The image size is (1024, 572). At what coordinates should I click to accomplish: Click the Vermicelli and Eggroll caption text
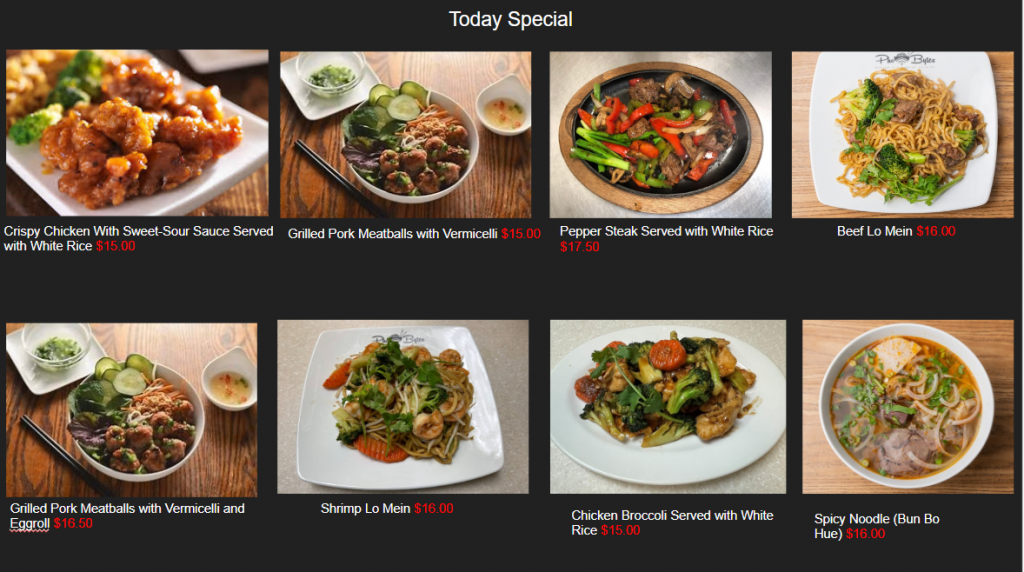pos(127,516)
